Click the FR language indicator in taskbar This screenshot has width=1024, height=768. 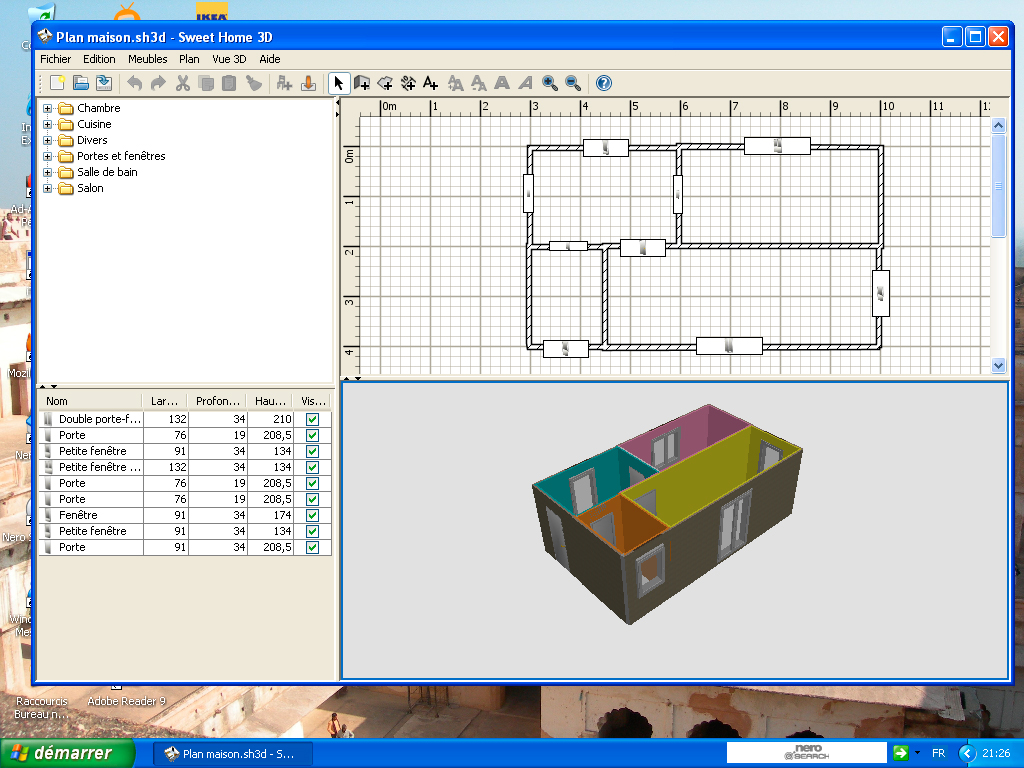point(938,753)
